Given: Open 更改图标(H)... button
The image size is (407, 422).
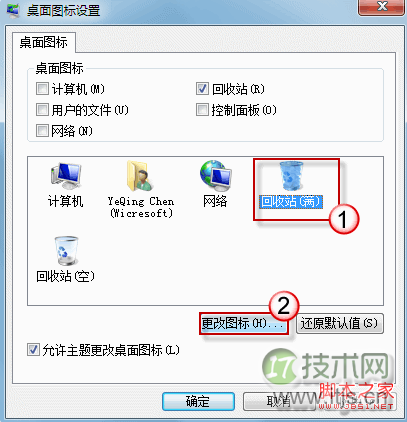Looking at the screenshot, I should (x=244, y=323).
